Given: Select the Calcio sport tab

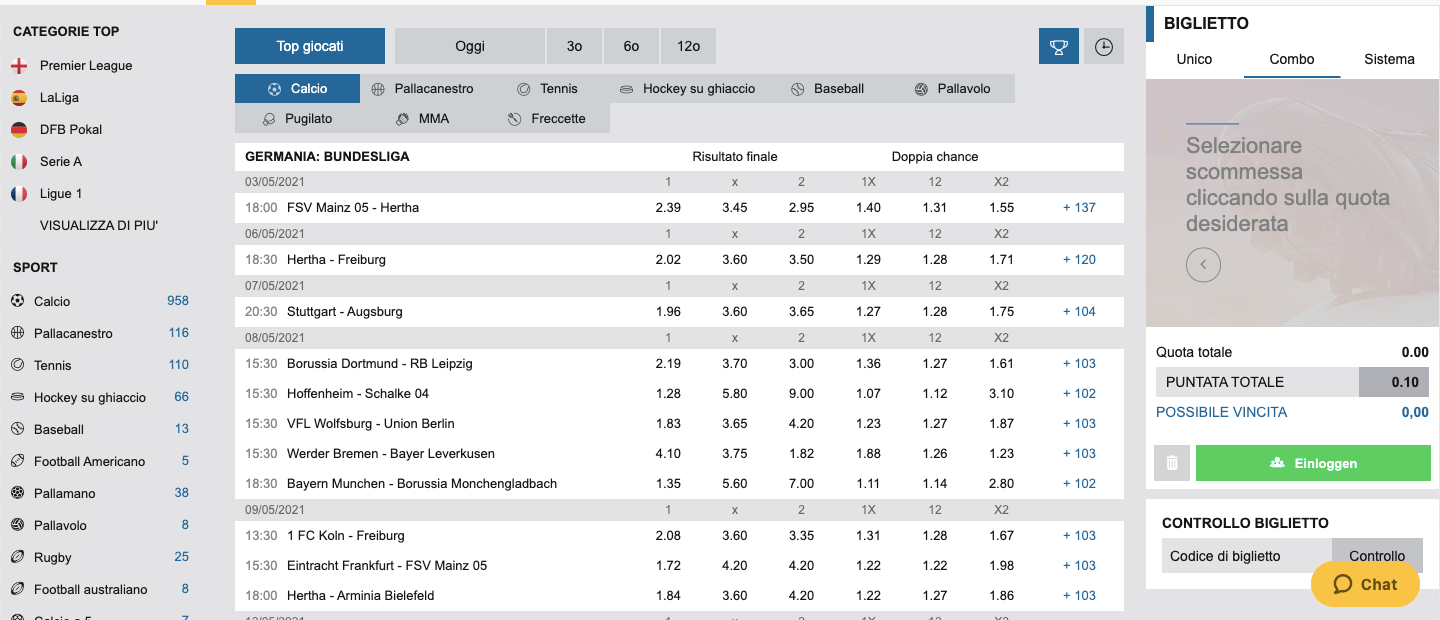Looking at the screenshot, I should point(297,89).
